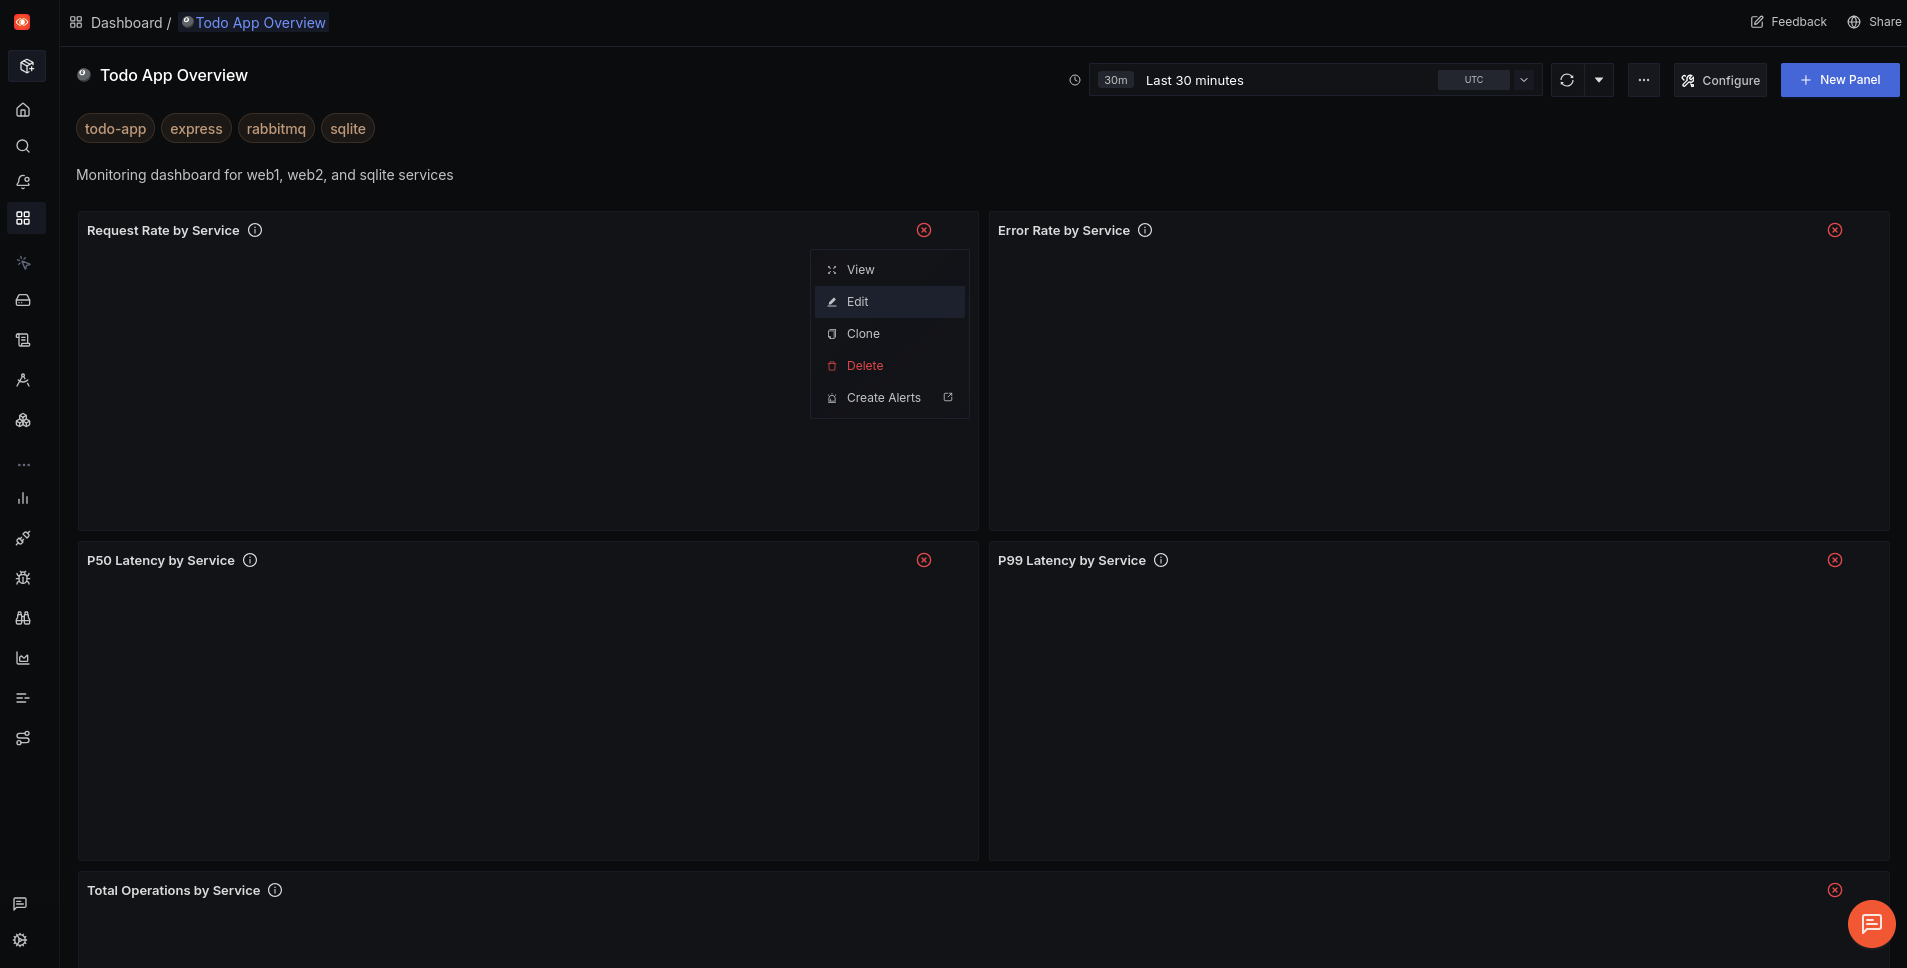
Task: Open dashboard Configure settings
Action: pos(1720,80)
